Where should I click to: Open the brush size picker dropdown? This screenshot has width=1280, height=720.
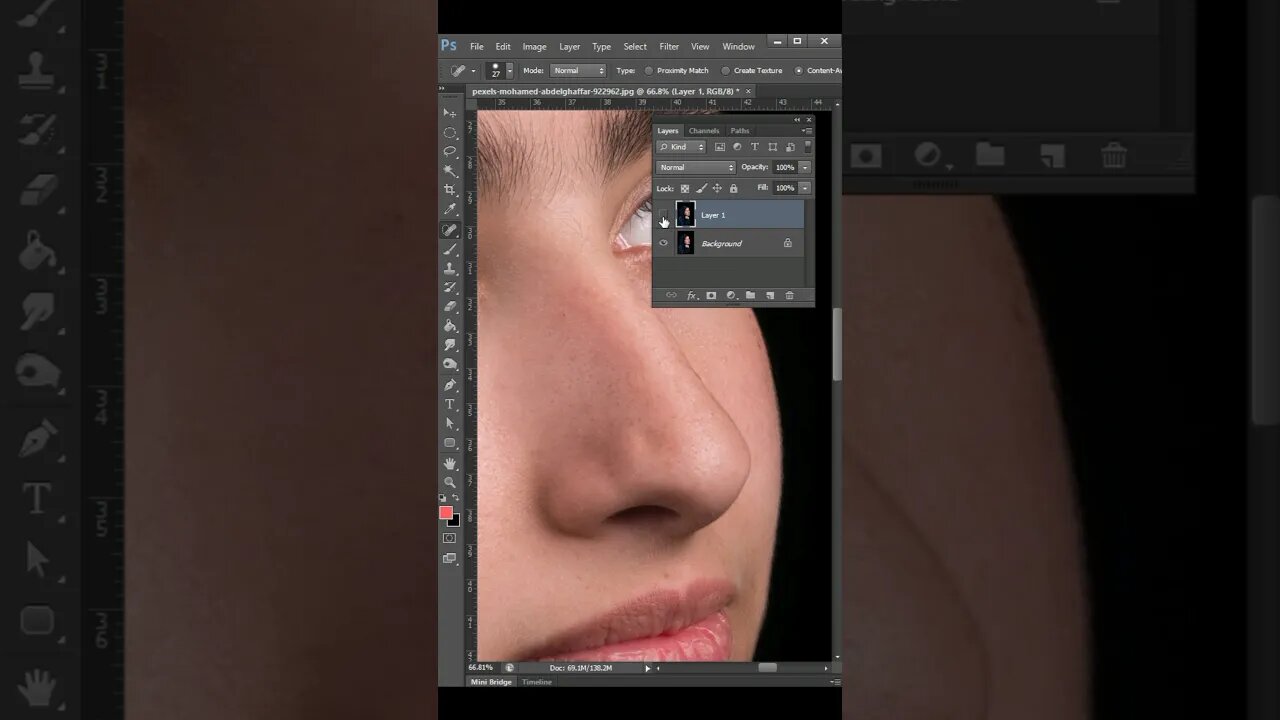pos(509,71)
